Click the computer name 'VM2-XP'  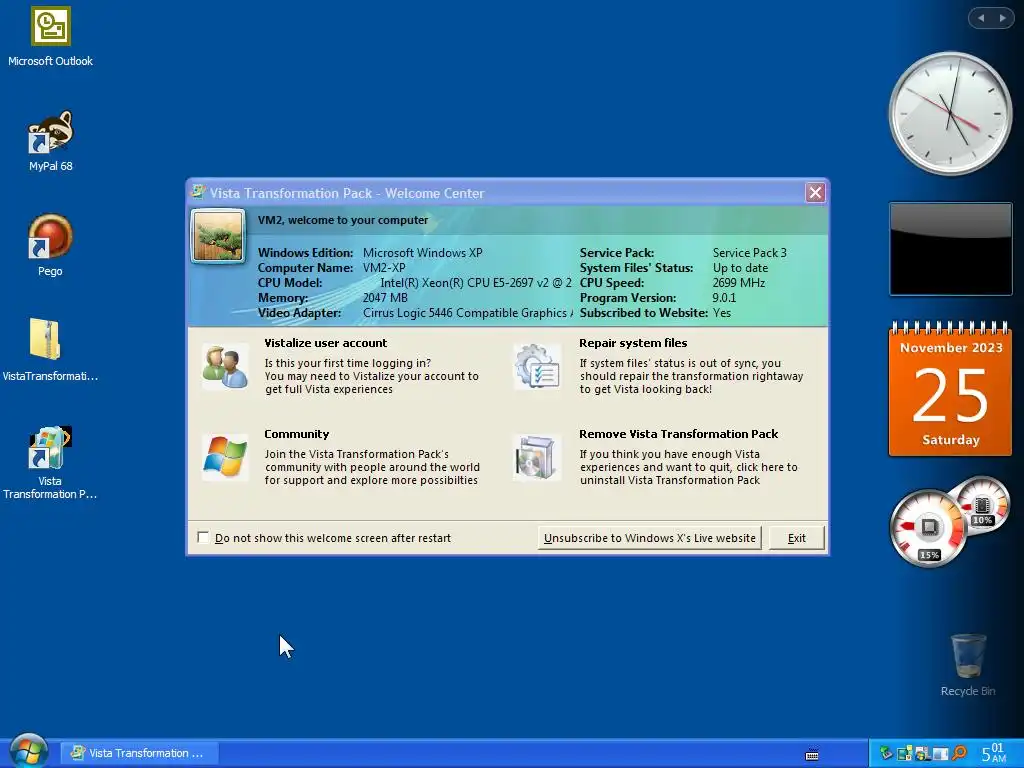384,268
